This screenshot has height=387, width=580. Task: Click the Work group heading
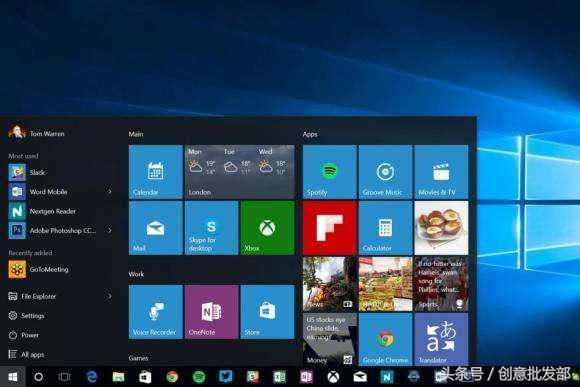(136, 274)
